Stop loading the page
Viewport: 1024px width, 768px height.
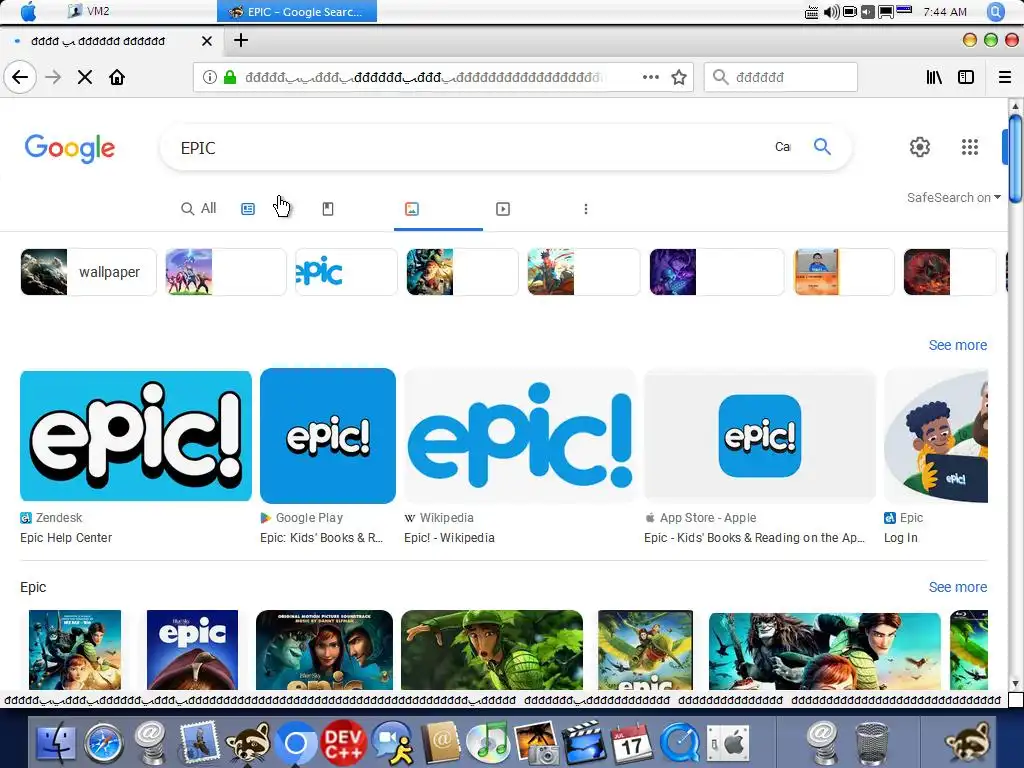pyautogui.click(x=85, y=77)
